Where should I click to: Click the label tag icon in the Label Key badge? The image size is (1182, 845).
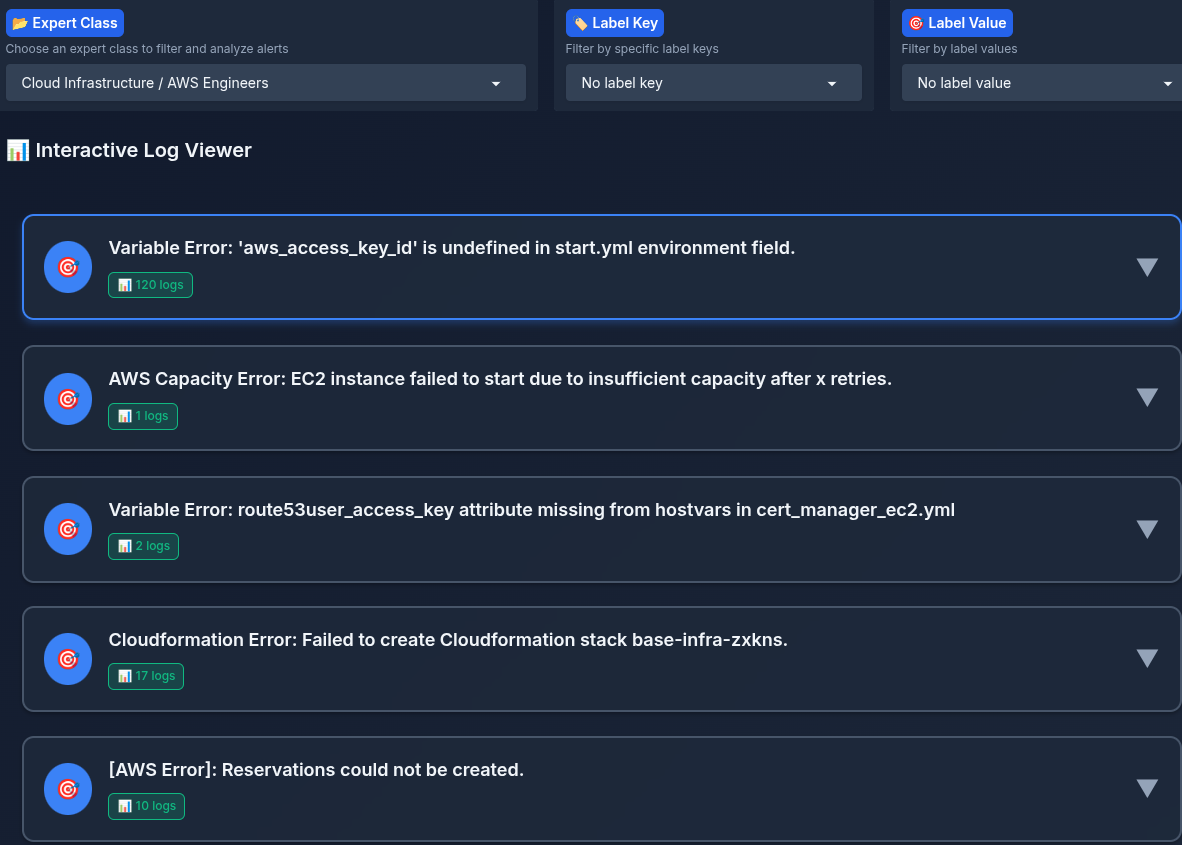tap(580, 22)
